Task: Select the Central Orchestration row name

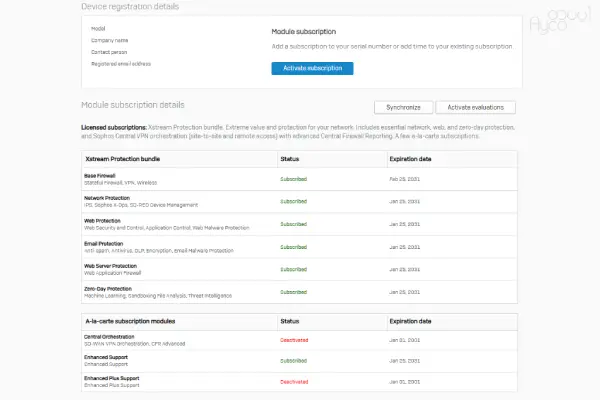Action: pos(109,337)
